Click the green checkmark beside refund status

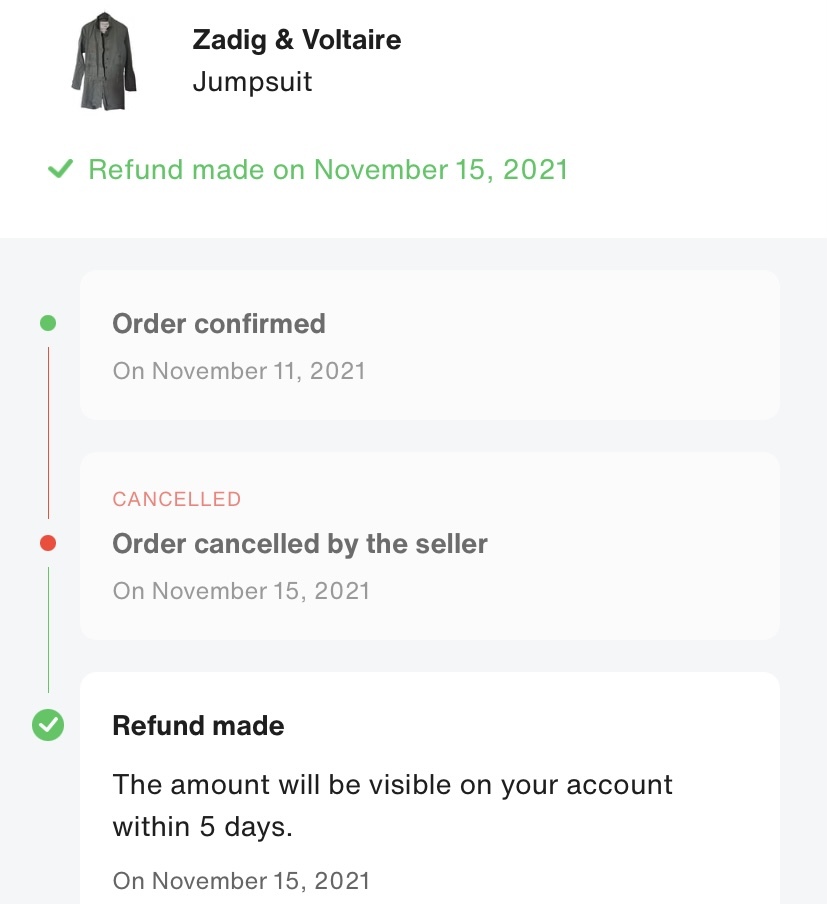pos(61,169)
